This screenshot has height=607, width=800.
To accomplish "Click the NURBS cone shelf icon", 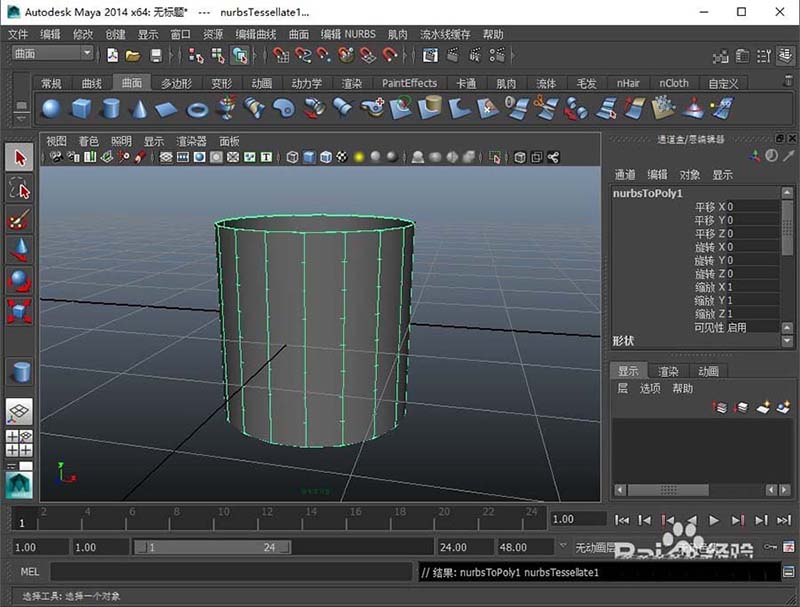I will [139, 108].
